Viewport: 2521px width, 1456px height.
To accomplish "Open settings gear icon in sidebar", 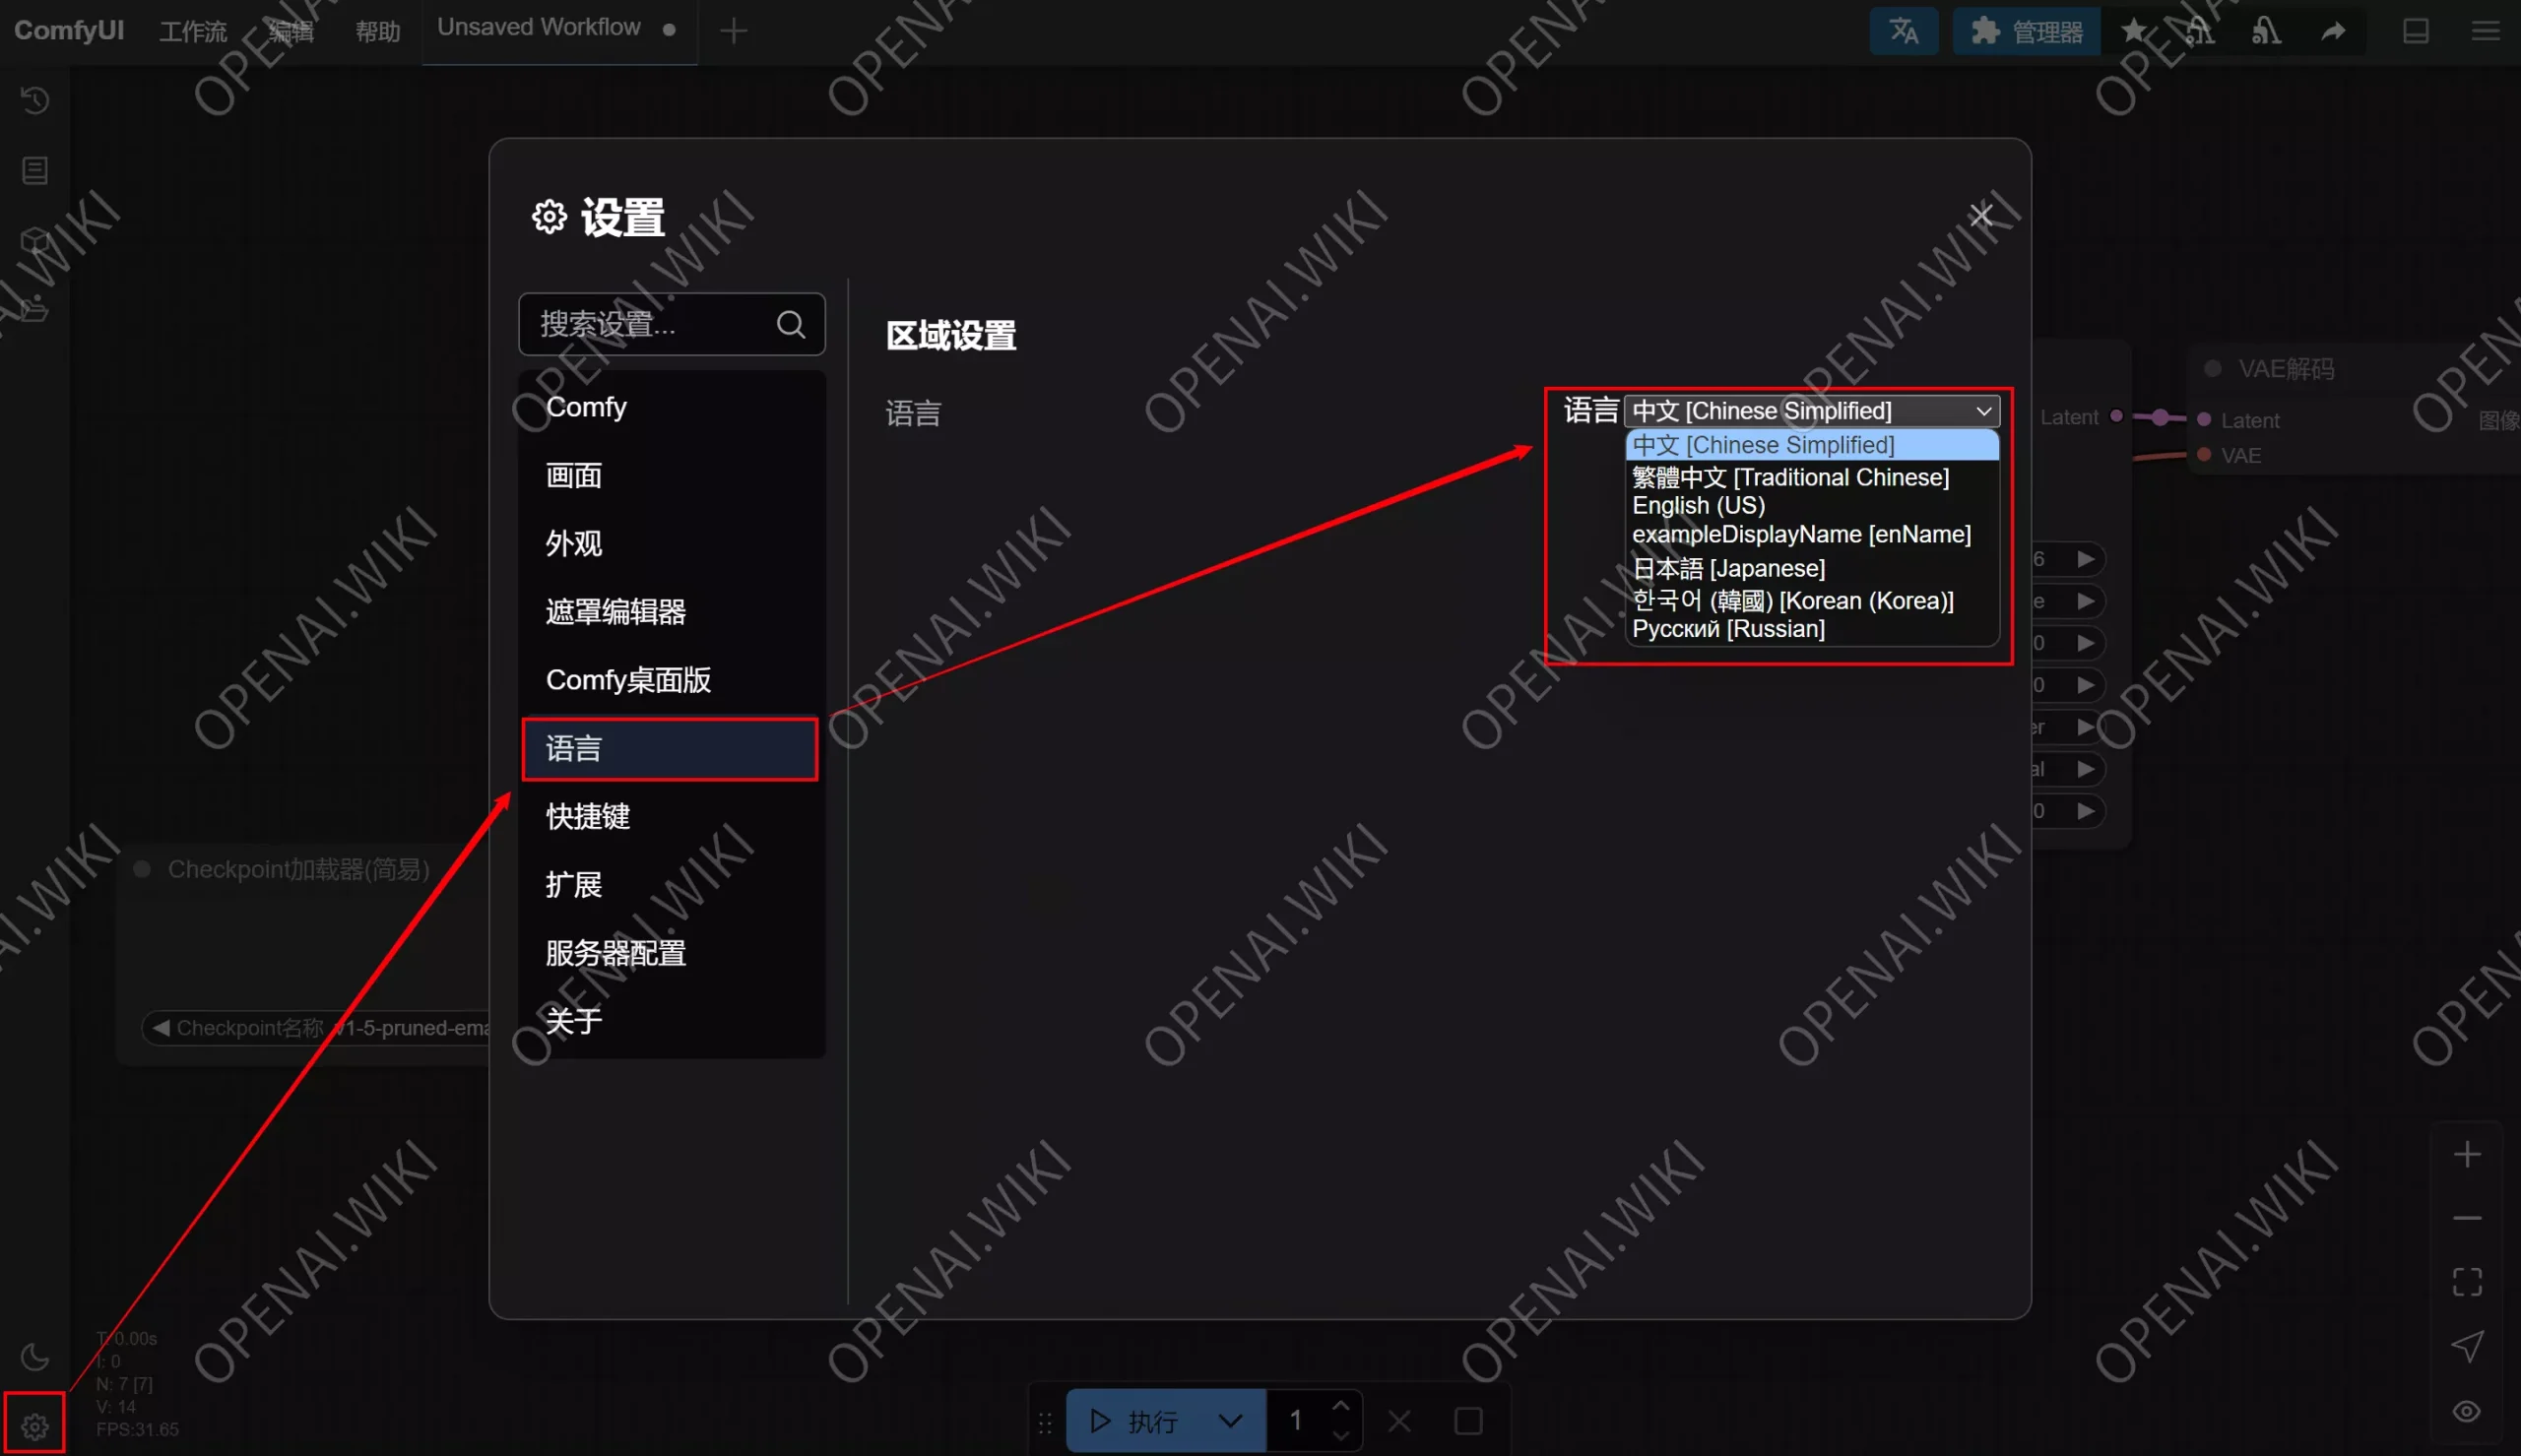I will [x=35, y=1425].
